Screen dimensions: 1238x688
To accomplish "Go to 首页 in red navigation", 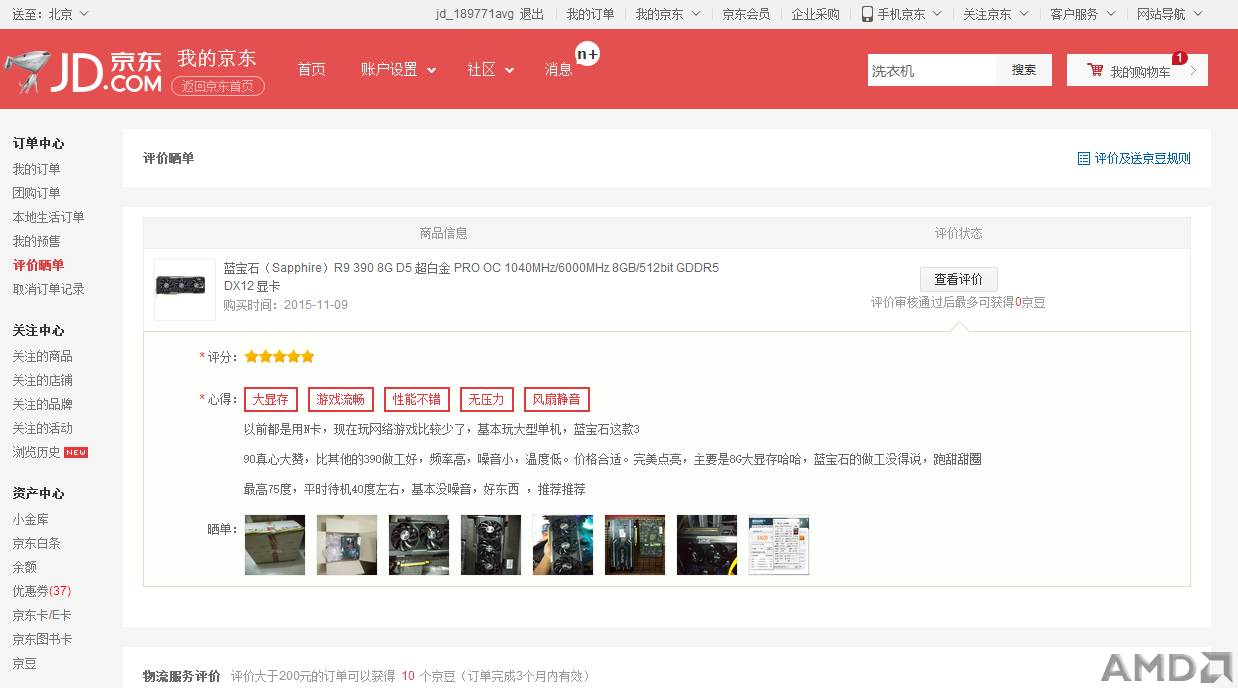I will [312, 70].
